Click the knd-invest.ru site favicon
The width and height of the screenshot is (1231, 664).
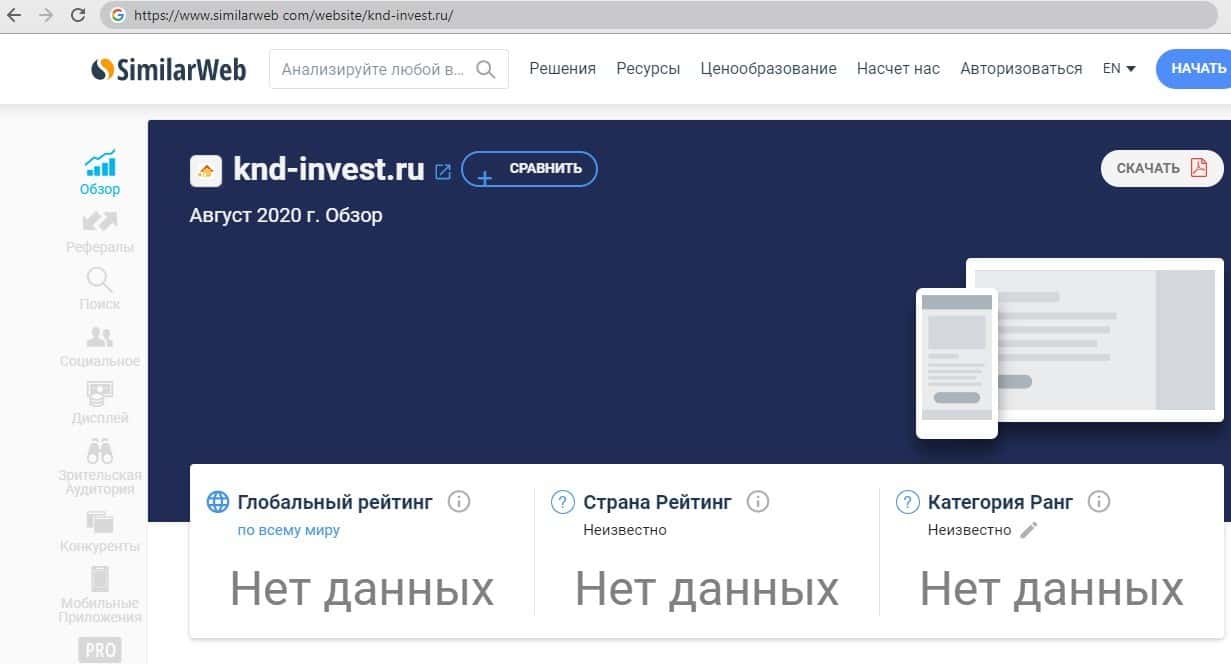pos(206,171)
